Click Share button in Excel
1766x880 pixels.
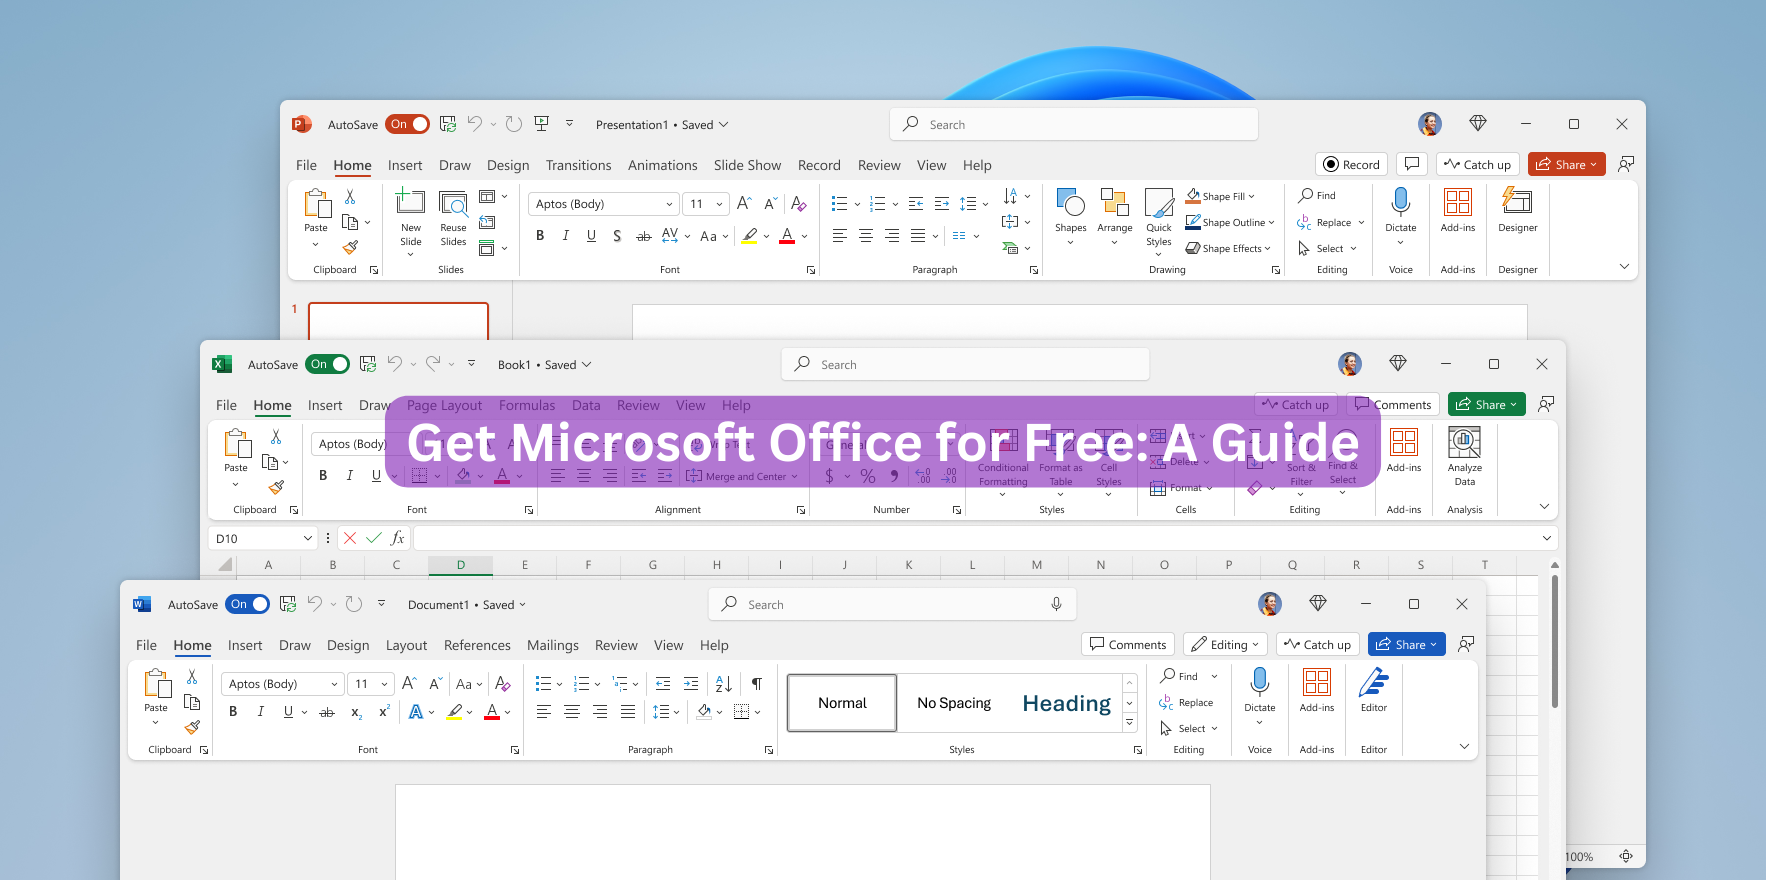coord(1486,404)
